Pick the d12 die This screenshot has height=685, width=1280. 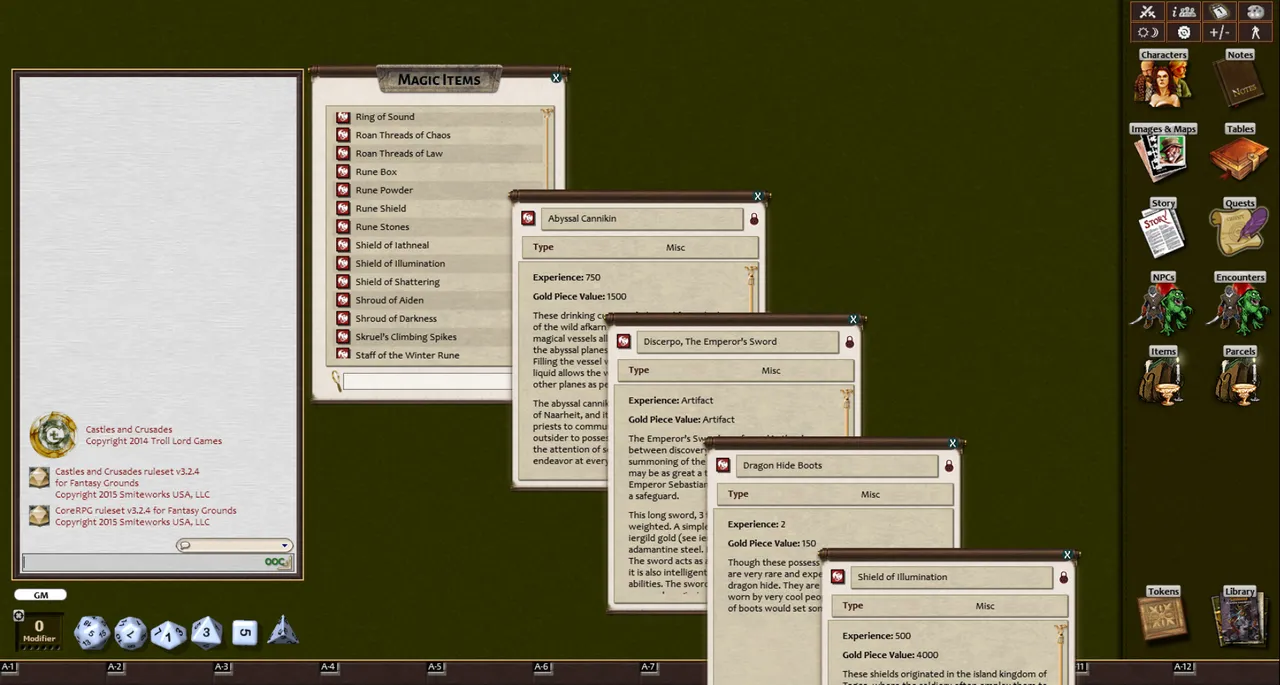point(130,632)
